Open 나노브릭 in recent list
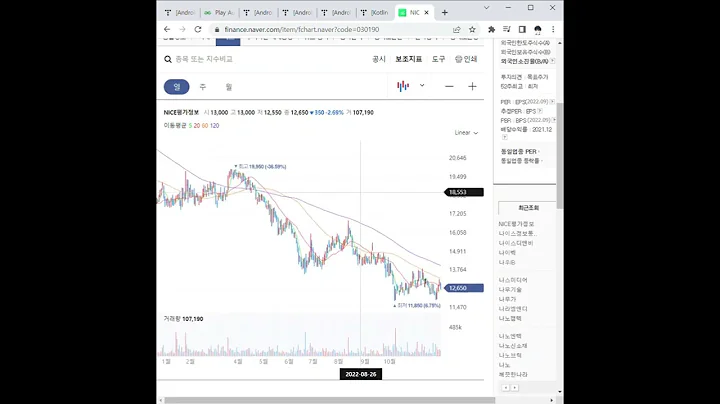 point(510,355)
